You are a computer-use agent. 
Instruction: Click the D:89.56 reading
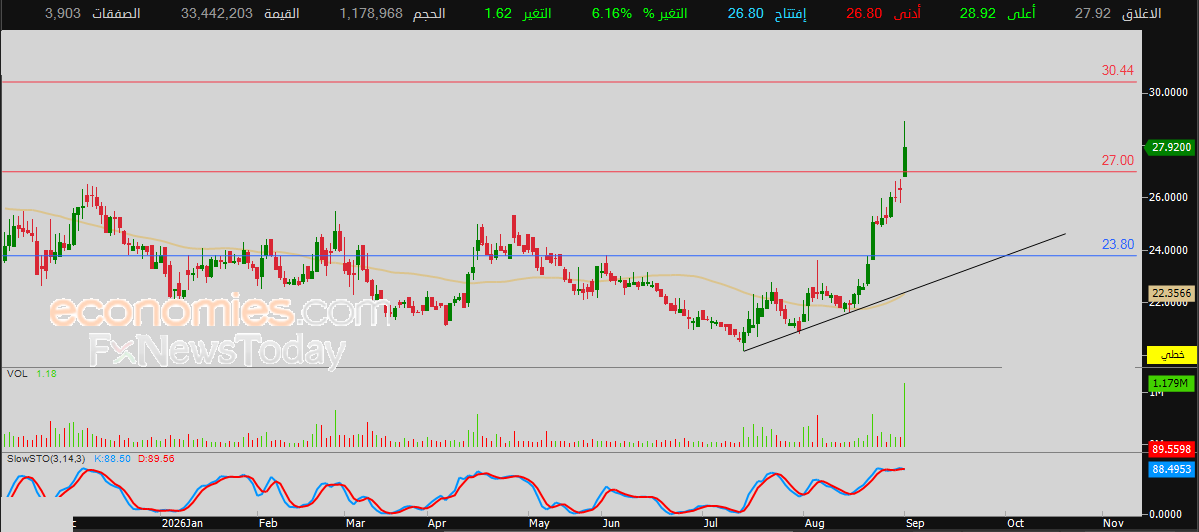coord(156,459)
